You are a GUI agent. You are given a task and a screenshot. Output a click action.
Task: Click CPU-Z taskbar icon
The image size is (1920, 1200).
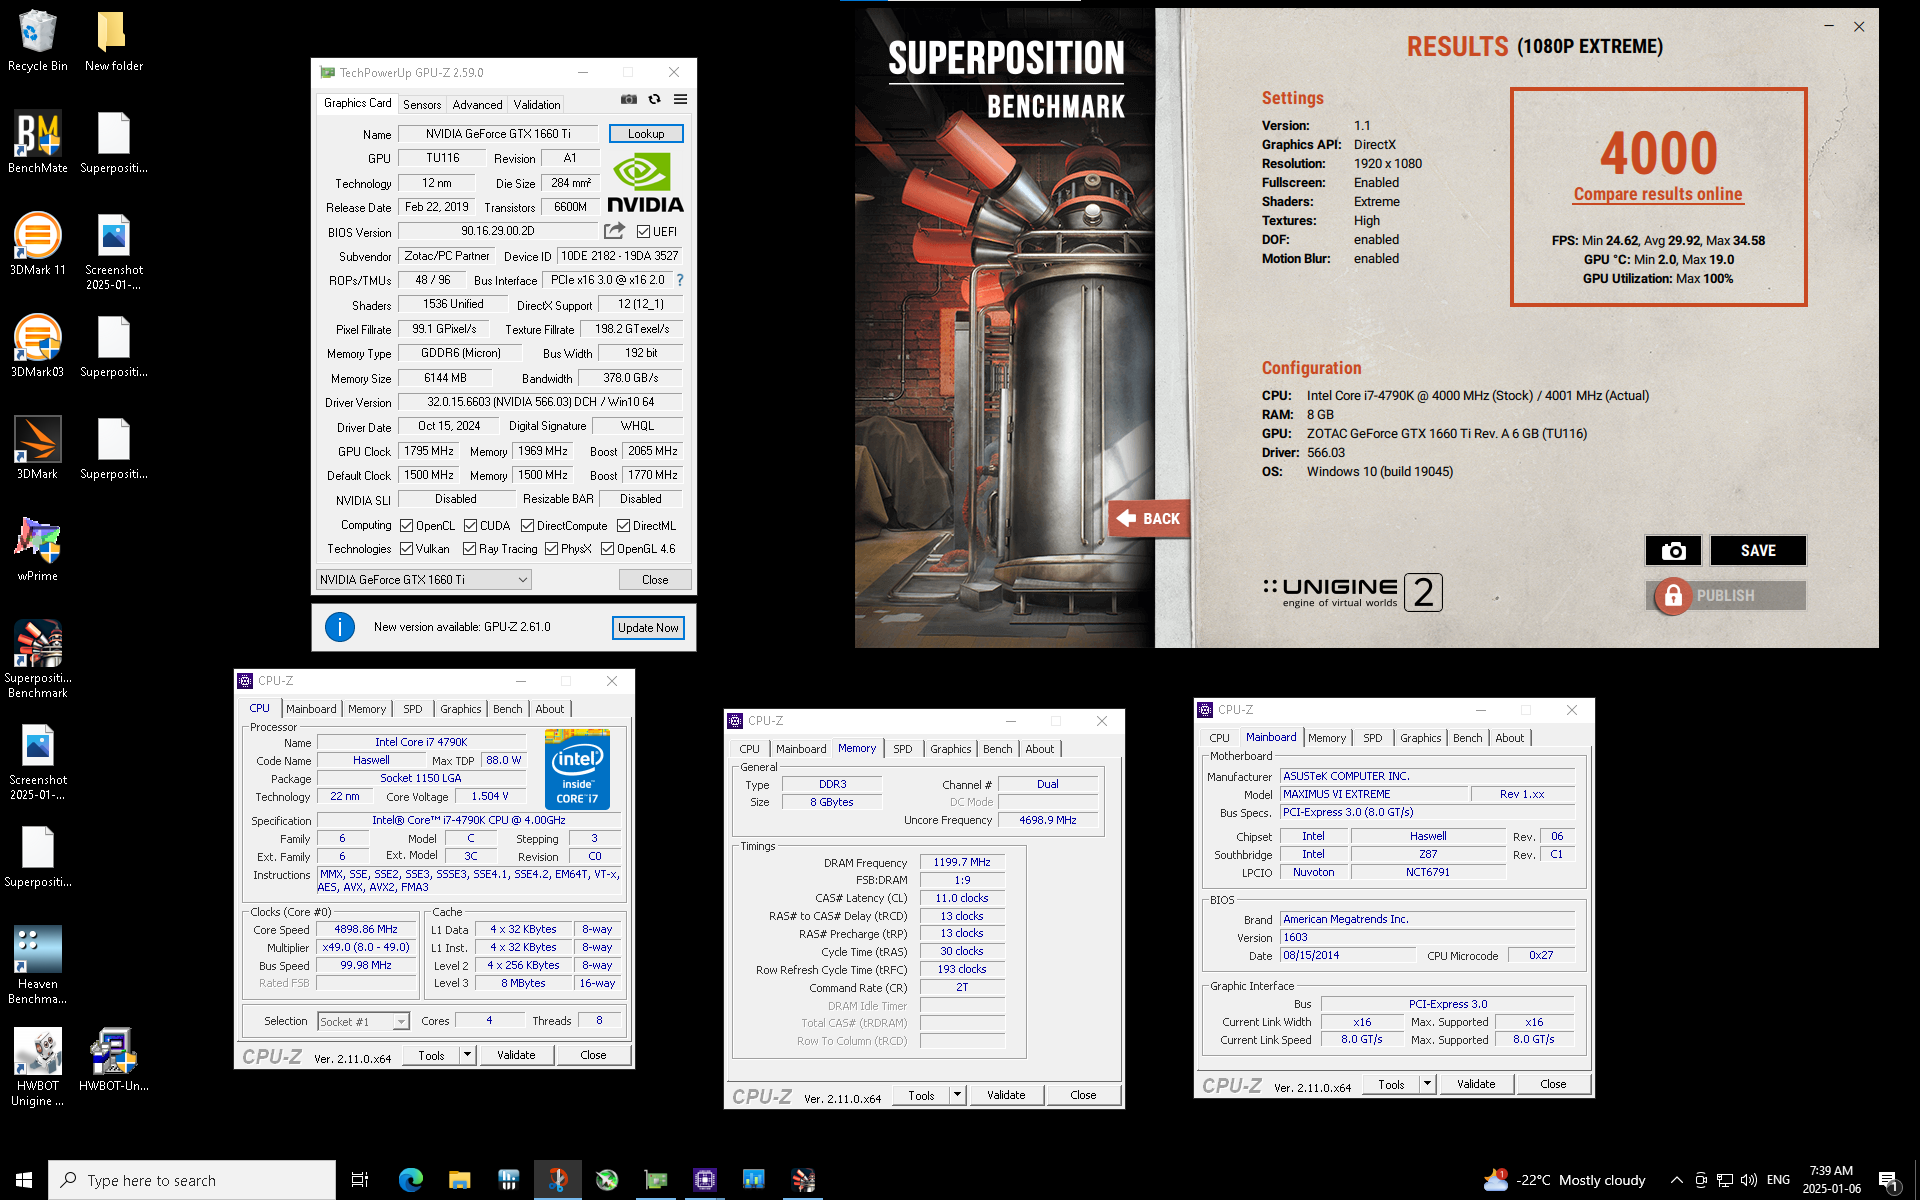click(705, 1180)
